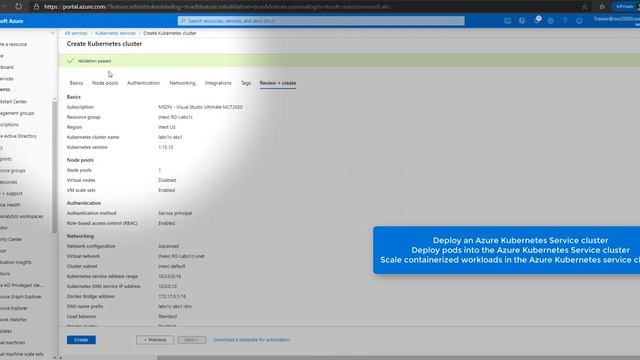
Task: Open portal settings gear icon
Action: (x=551, y=21)
